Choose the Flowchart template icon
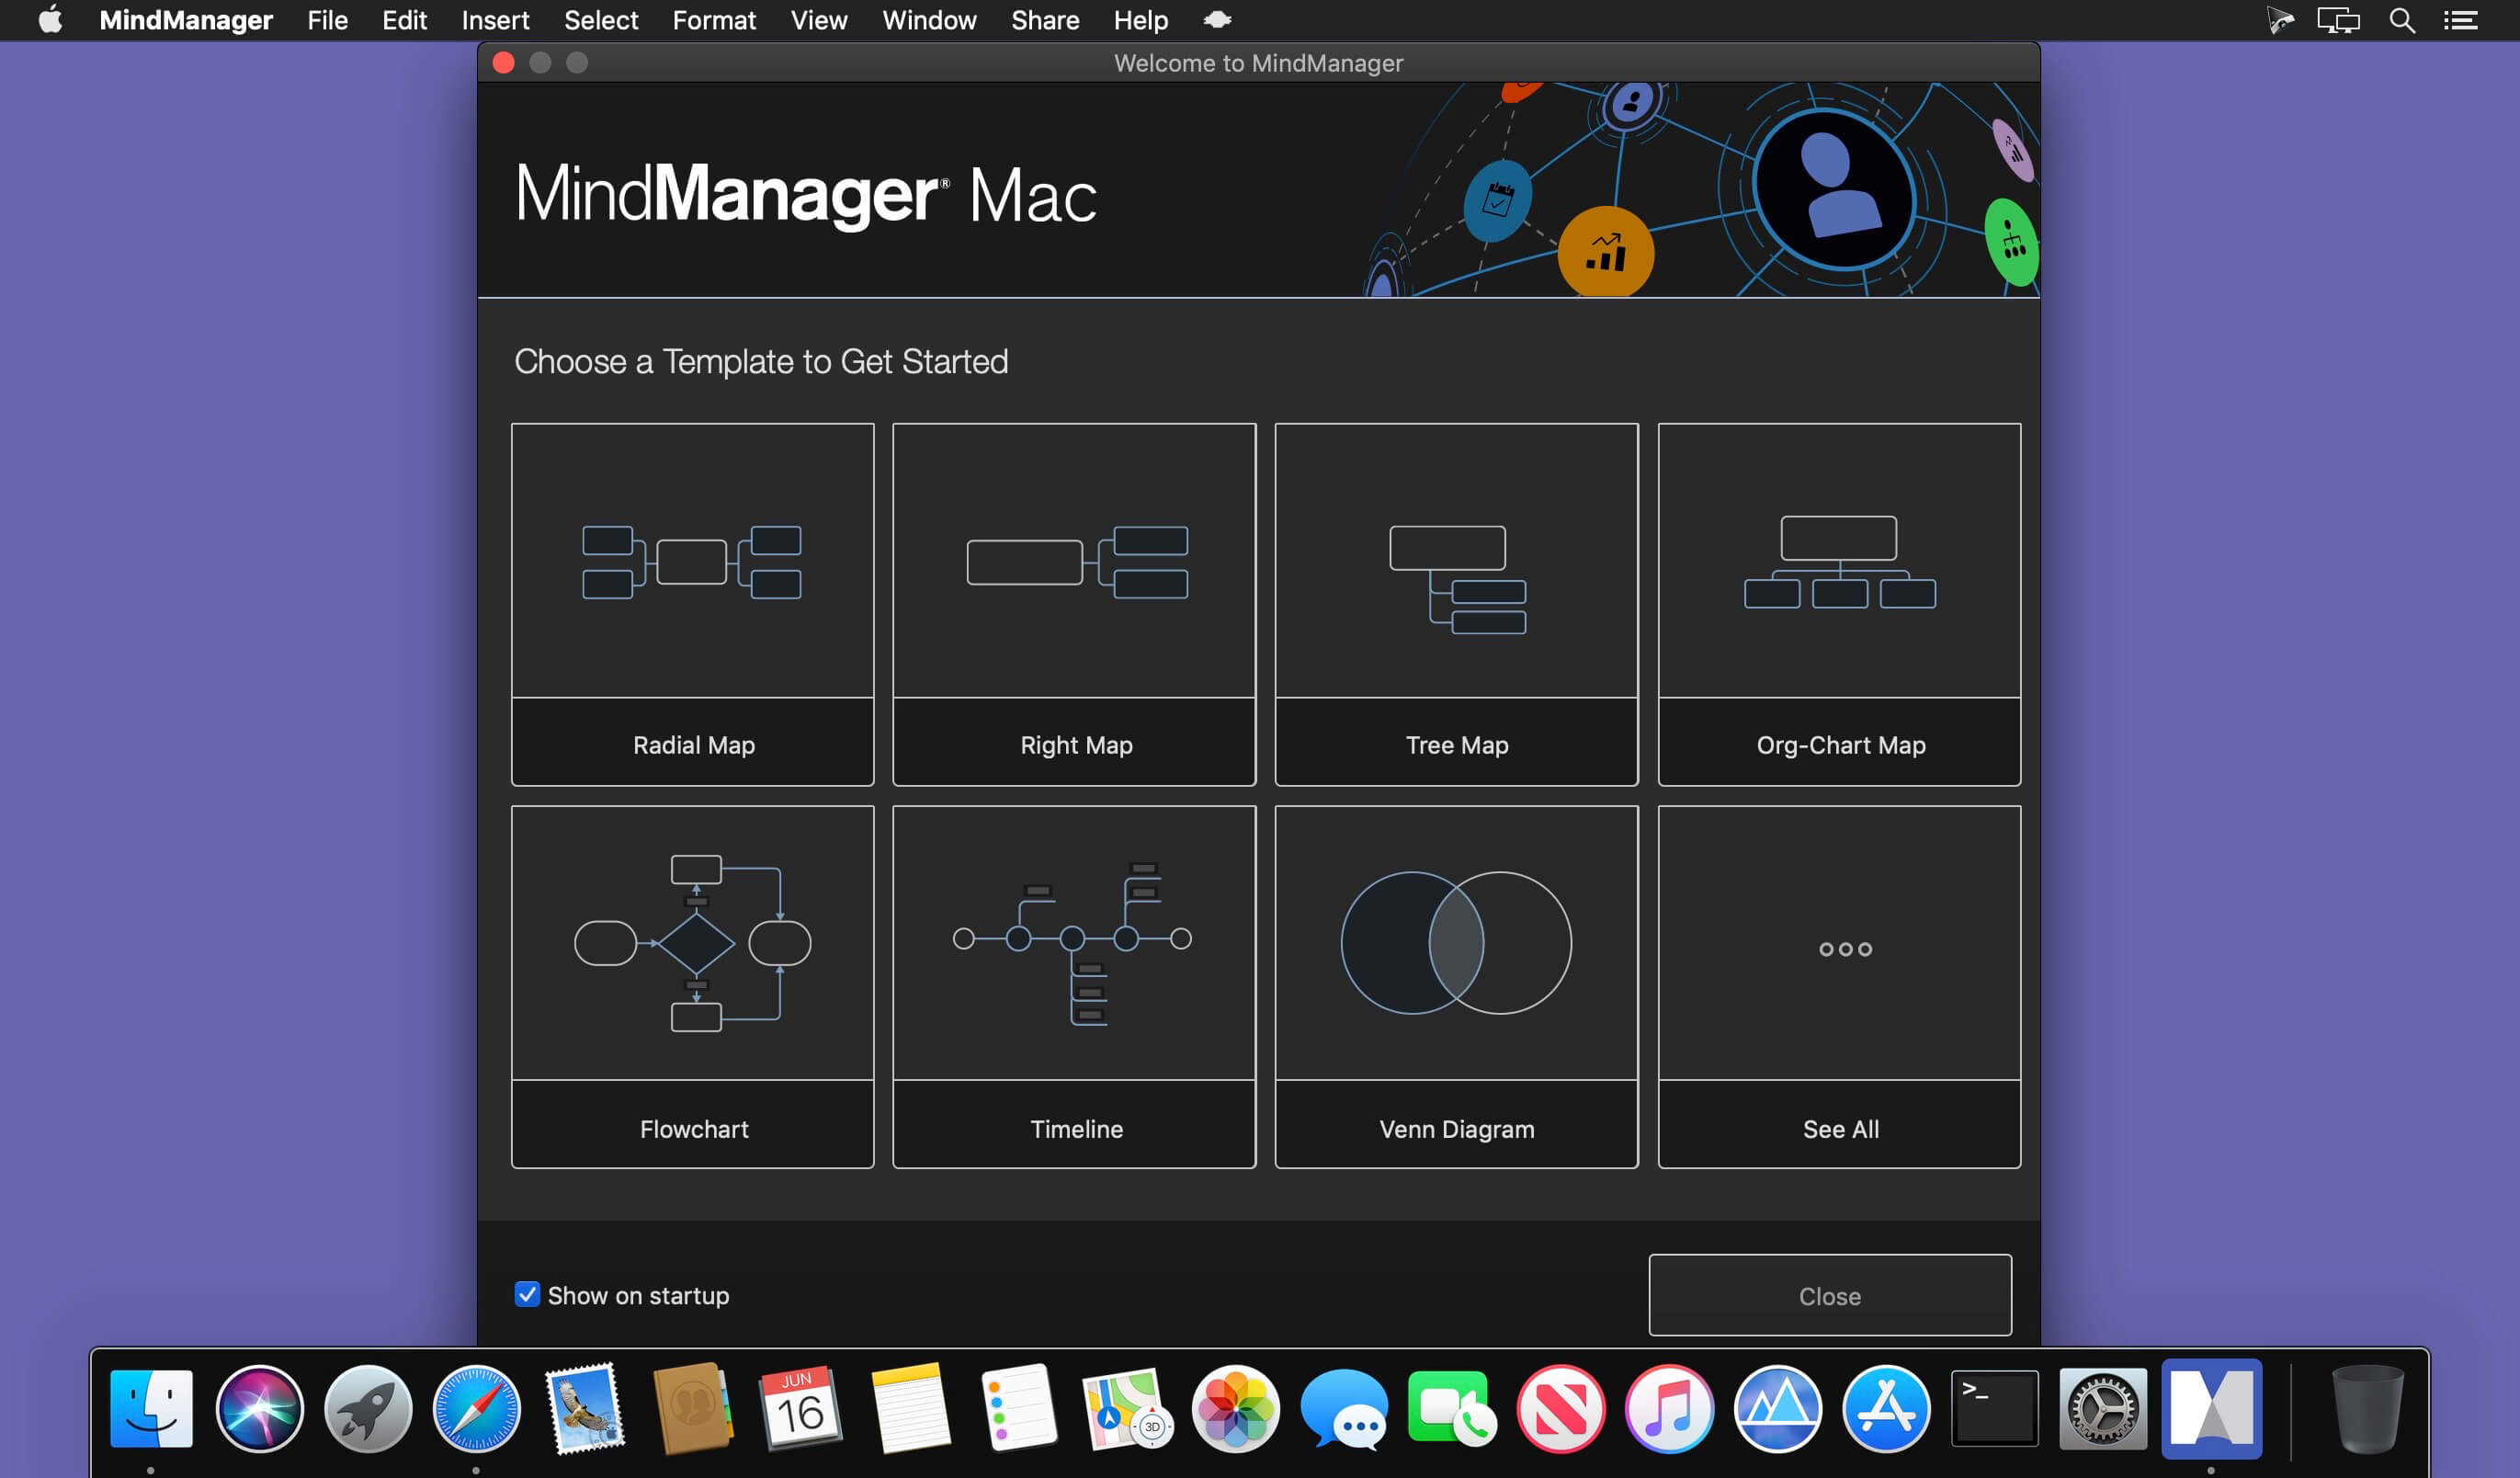 [x=692, y=943]
